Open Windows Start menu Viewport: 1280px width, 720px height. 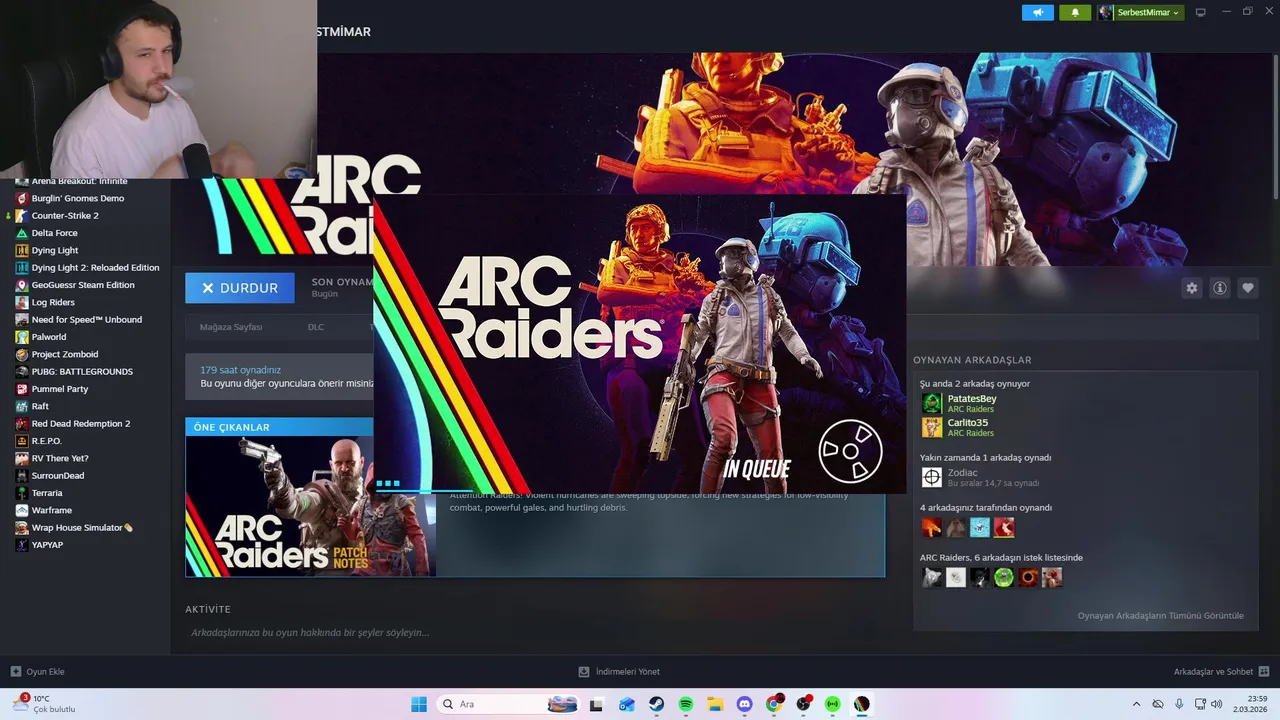pos(419,704)
